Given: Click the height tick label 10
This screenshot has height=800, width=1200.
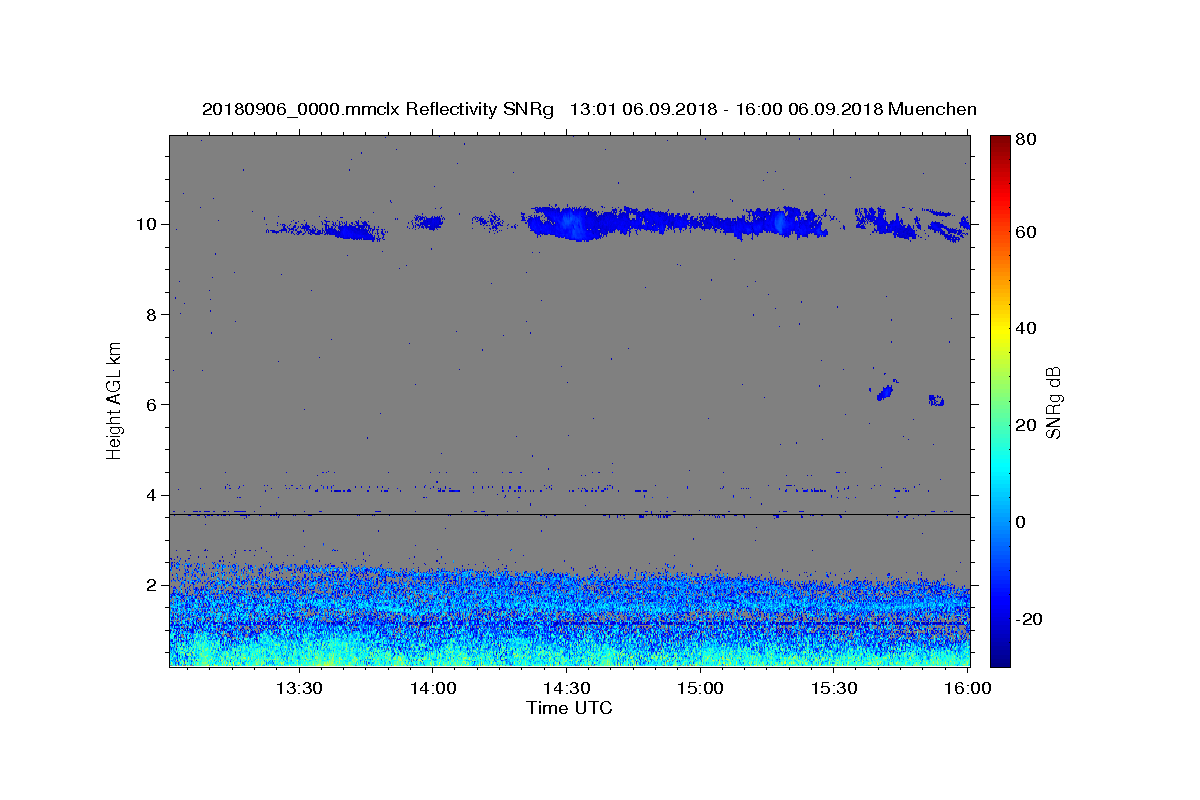Looking at the screenshot, I should click(x=146, y=224).
